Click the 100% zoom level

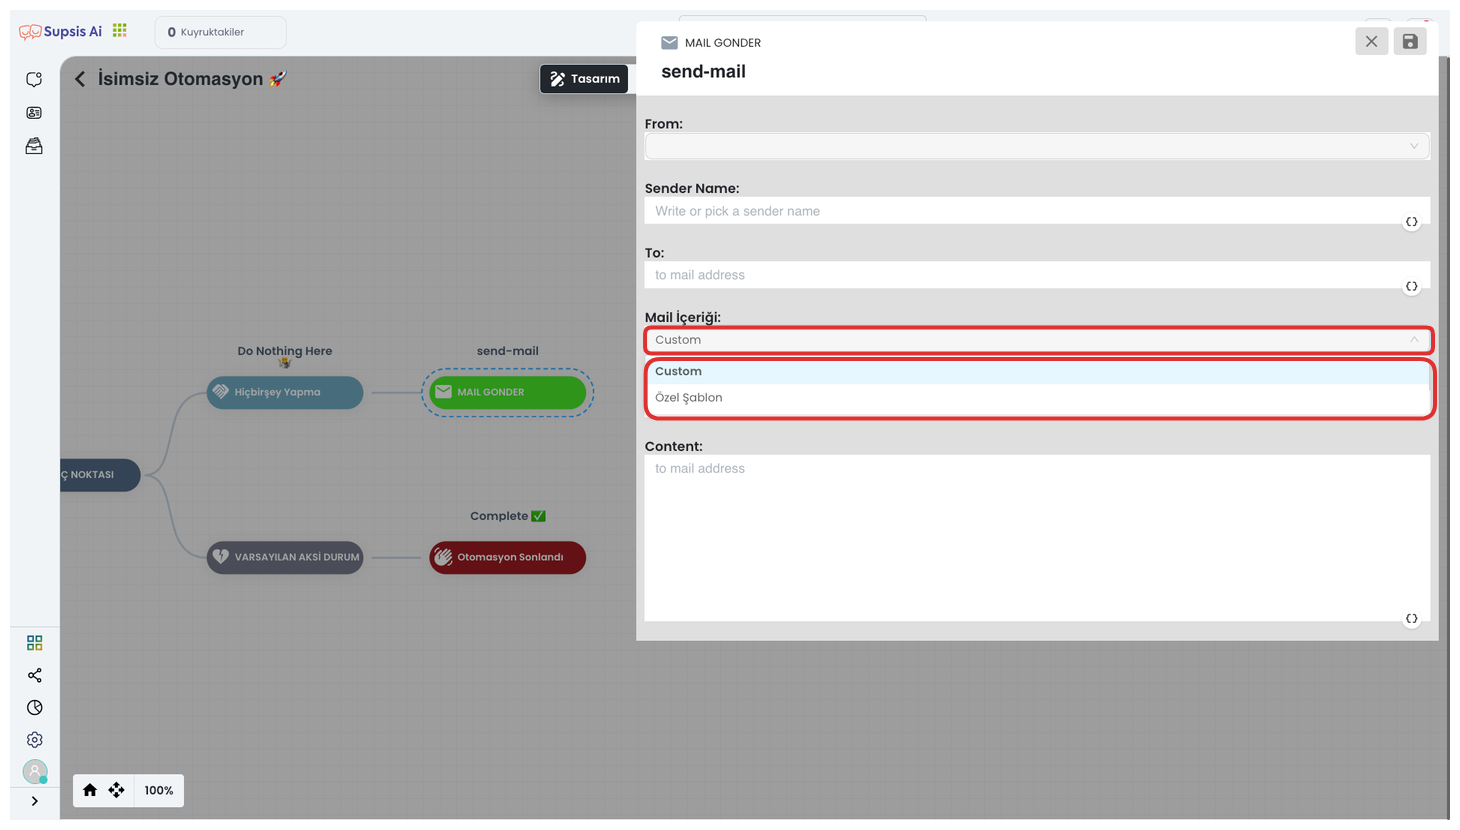[x=158, y=790]
